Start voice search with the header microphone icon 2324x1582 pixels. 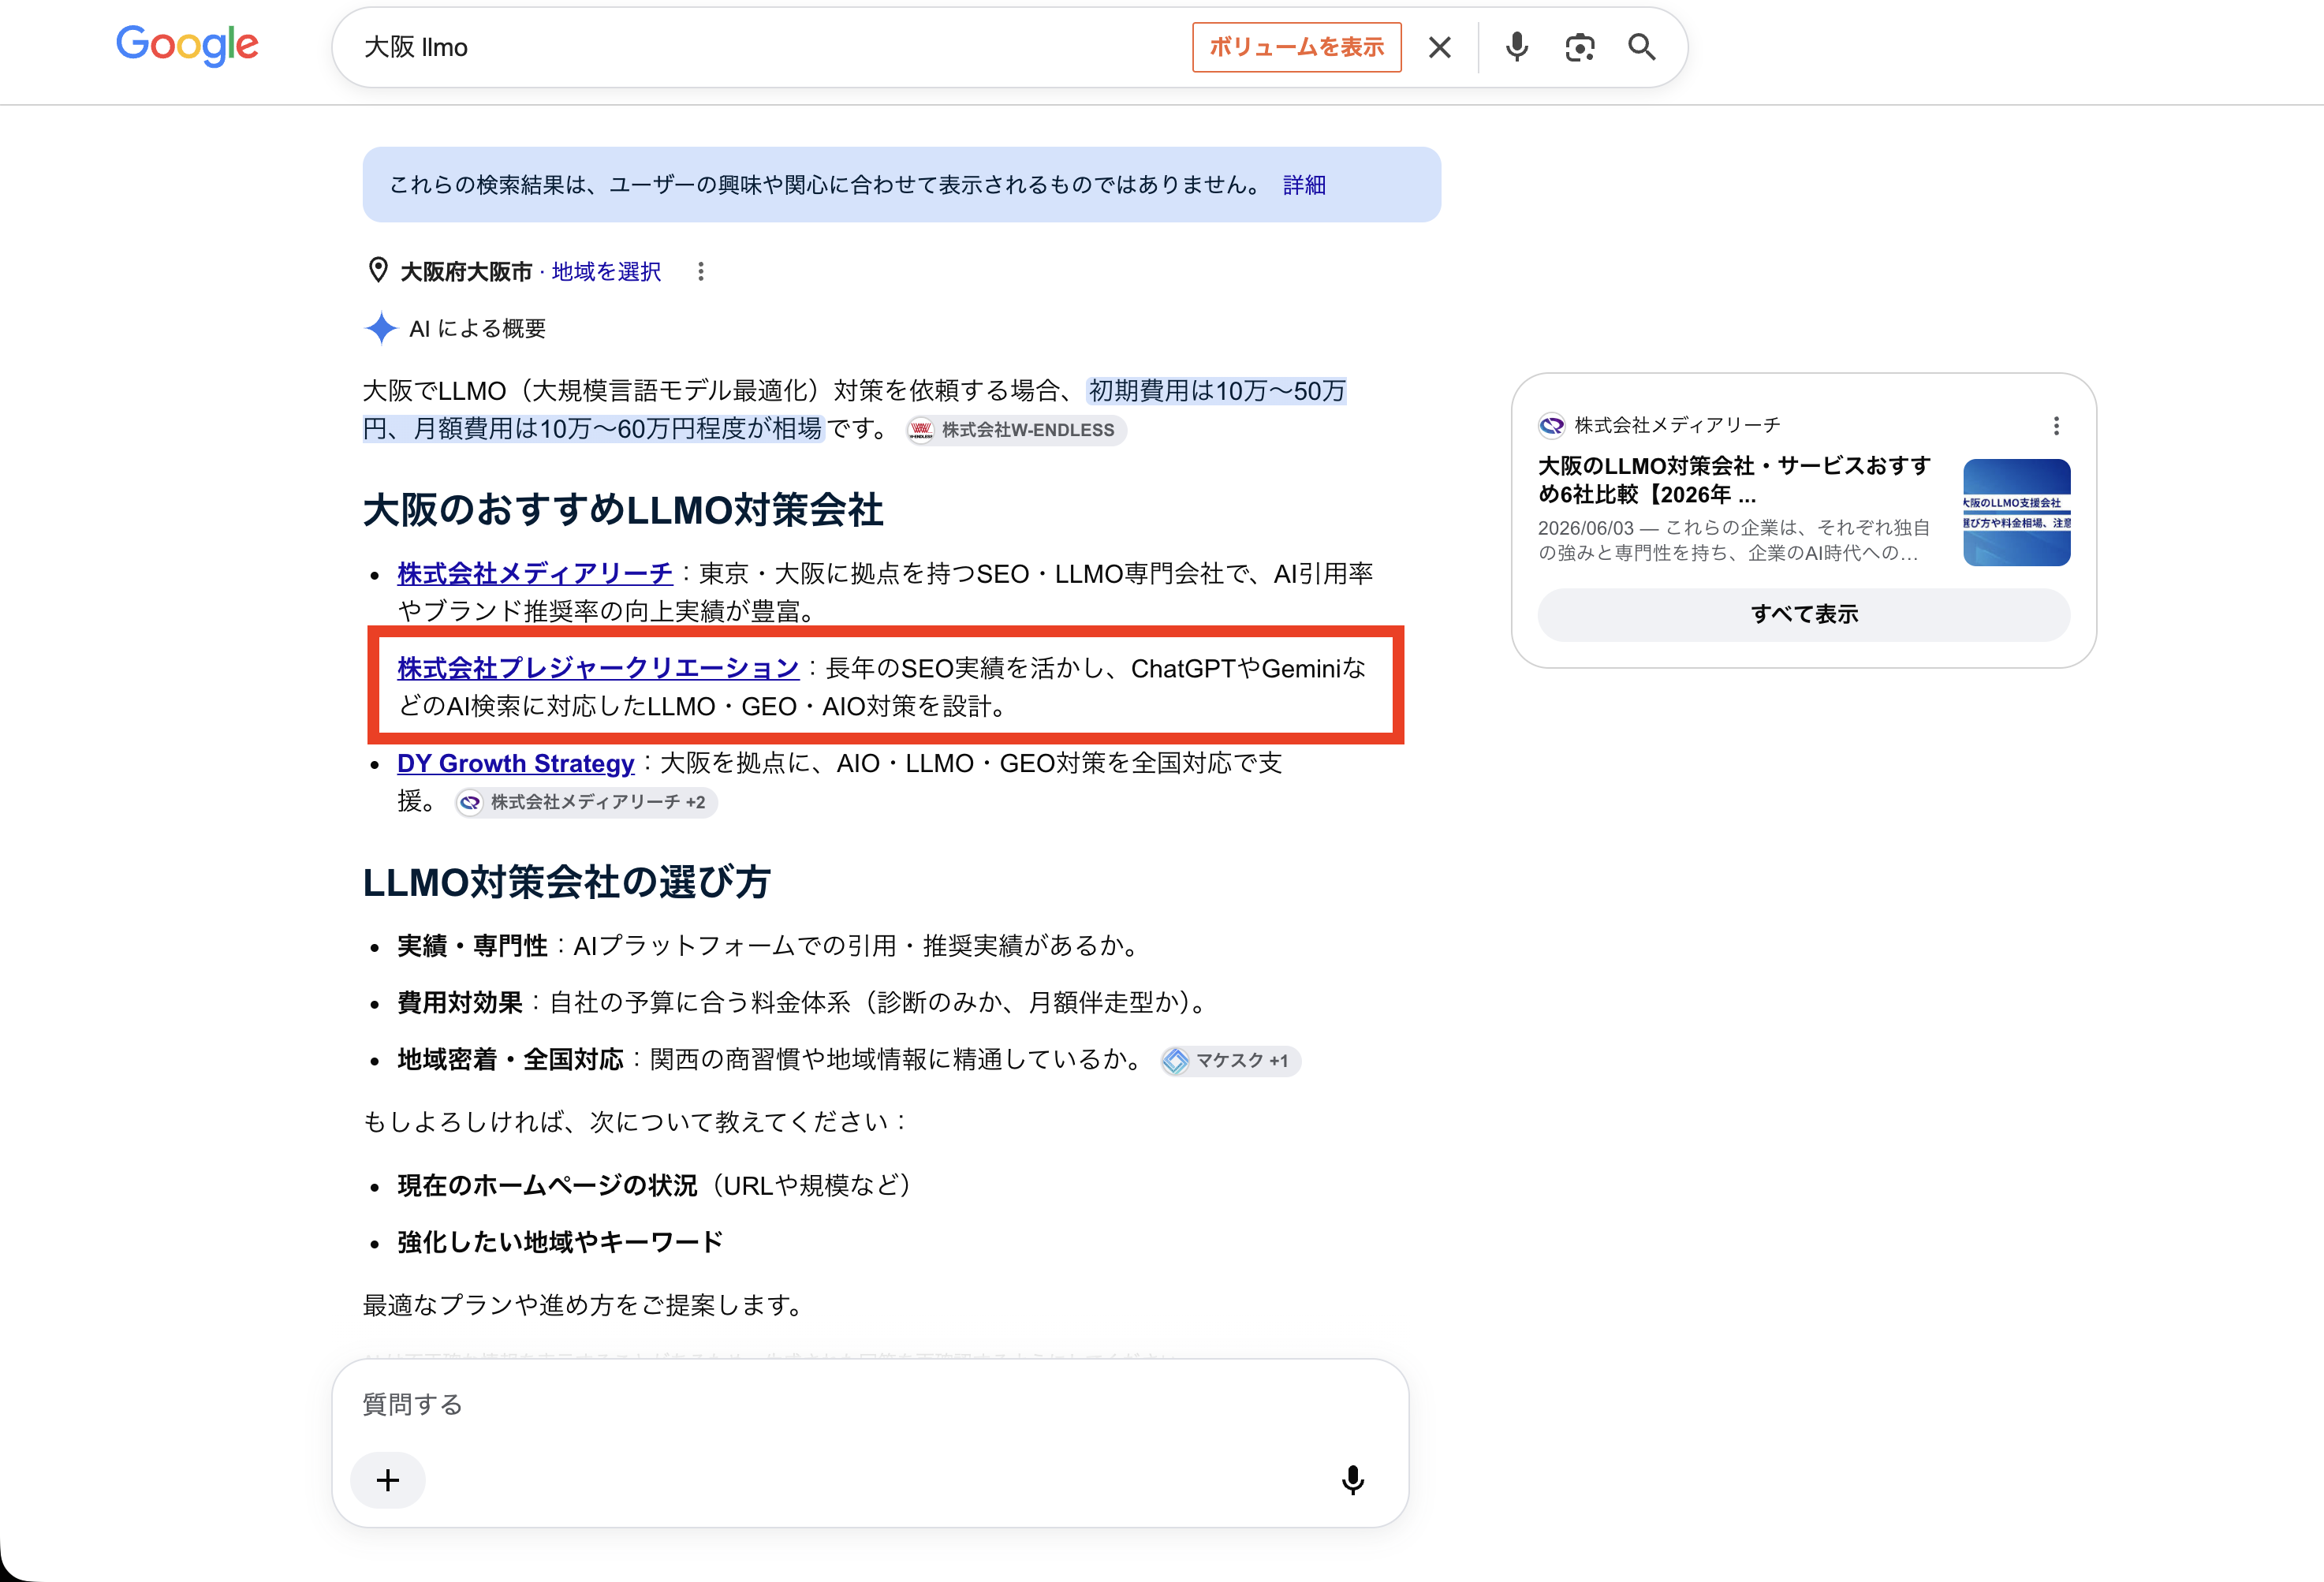(1516, 47)
